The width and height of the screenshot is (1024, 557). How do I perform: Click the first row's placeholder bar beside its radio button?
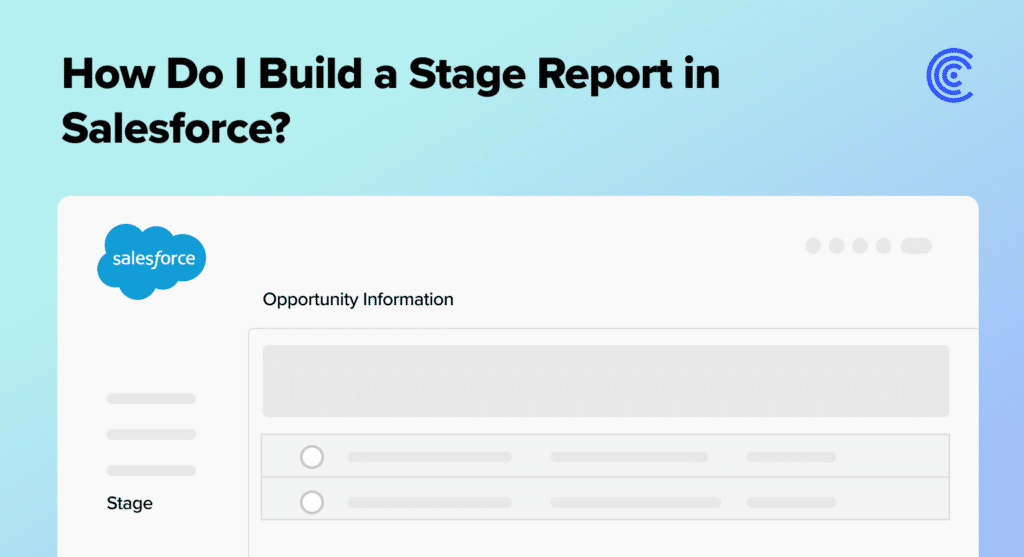(430, 457)
